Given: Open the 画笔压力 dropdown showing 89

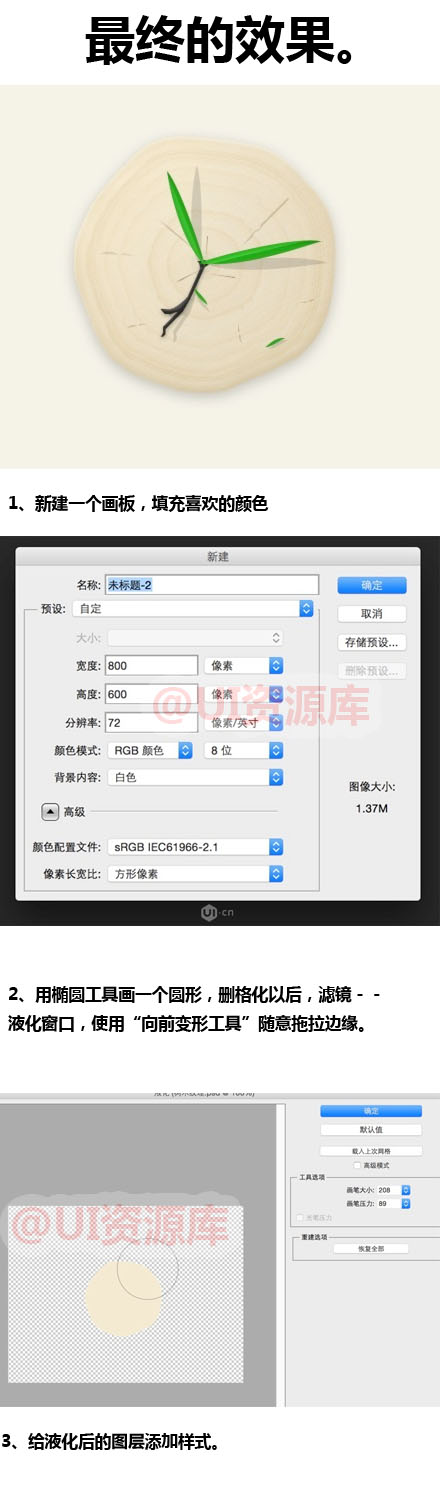Looking at the screenshot, I should point(394,1204).
